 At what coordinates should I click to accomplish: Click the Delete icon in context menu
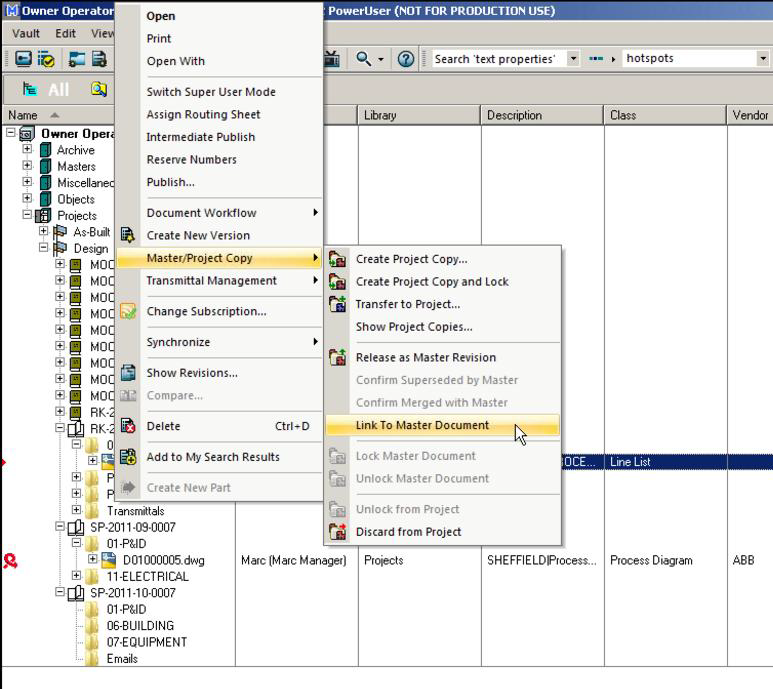coord(128,426)
